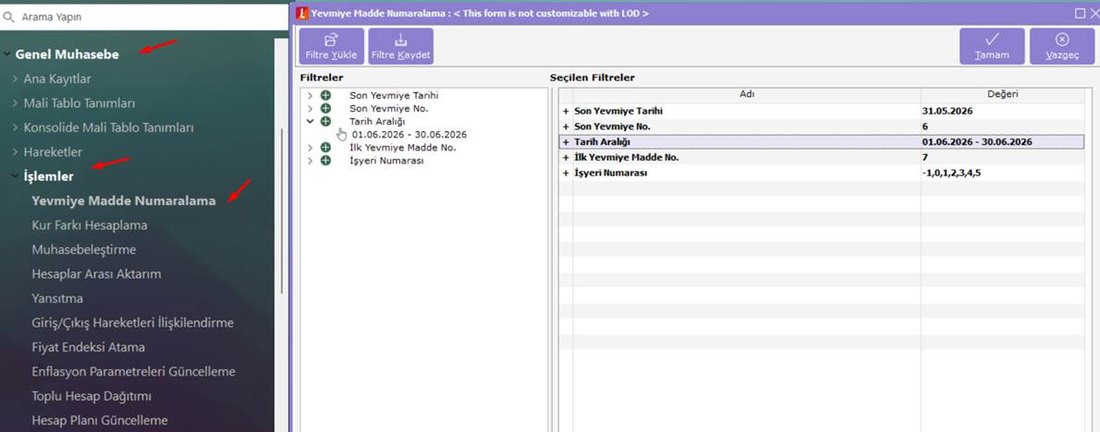Click green plus icon for Son Yevmiye No.
This screenshot has width=1100, height=432.
point(326,109)
